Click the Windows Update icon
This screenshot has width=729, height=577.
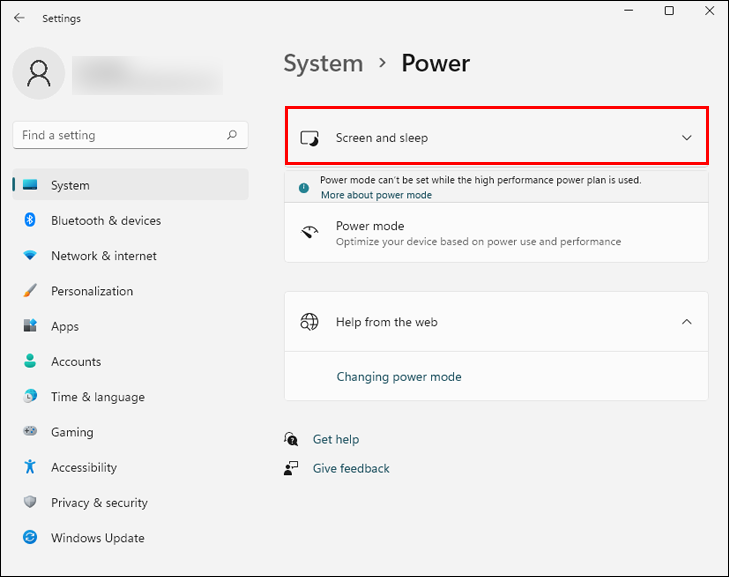(30, 538)
